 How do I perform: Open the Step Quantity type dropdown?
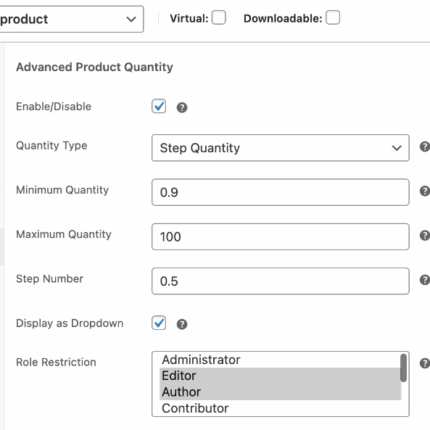pyautogui.click(x=280, y=148)
